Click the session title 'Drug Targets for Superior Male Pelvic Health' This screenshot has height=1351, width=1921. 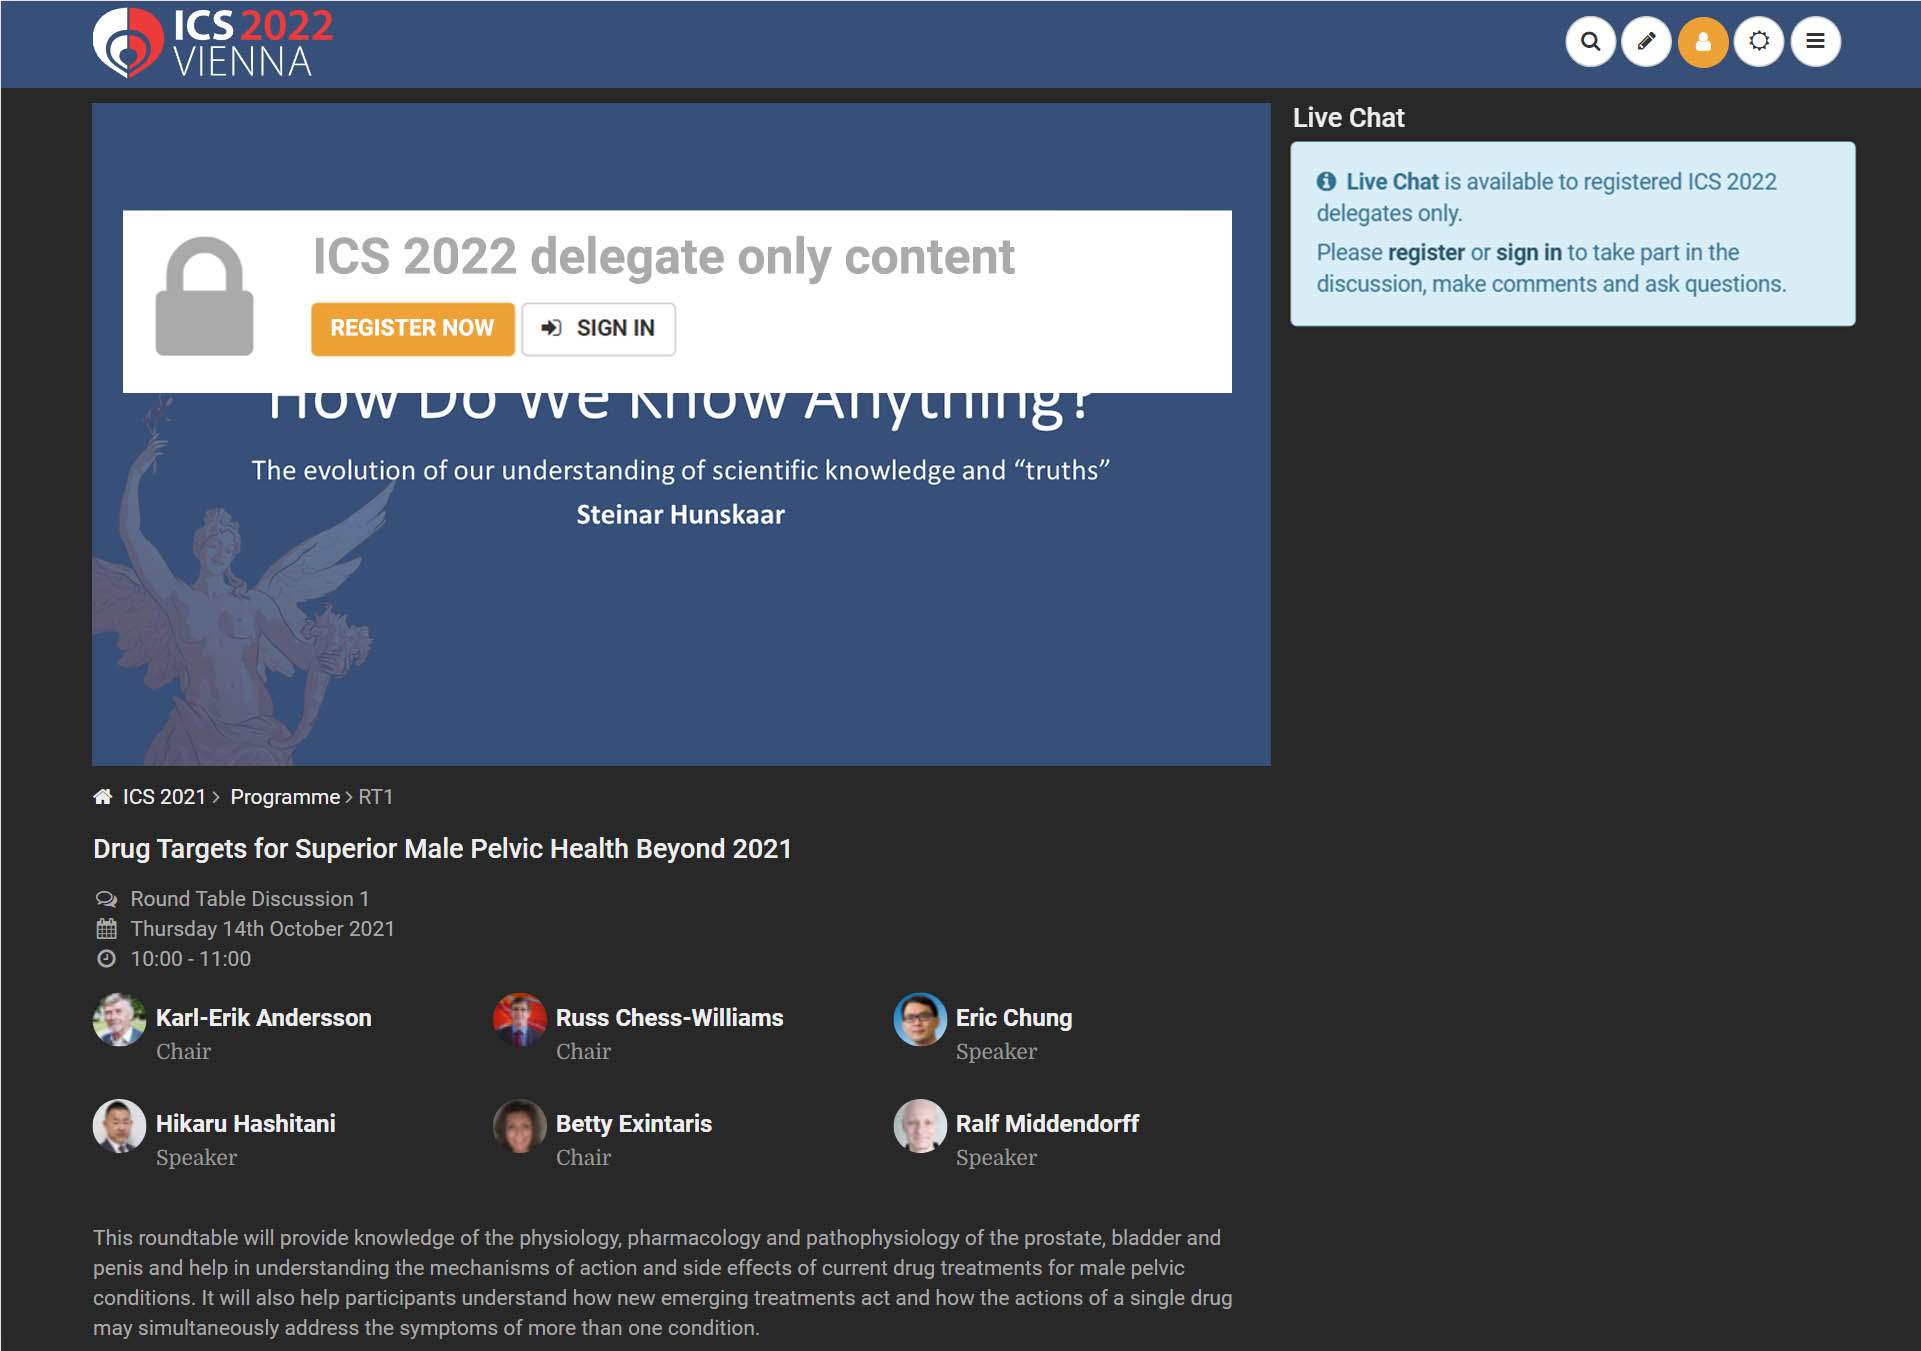click(442, 849)
